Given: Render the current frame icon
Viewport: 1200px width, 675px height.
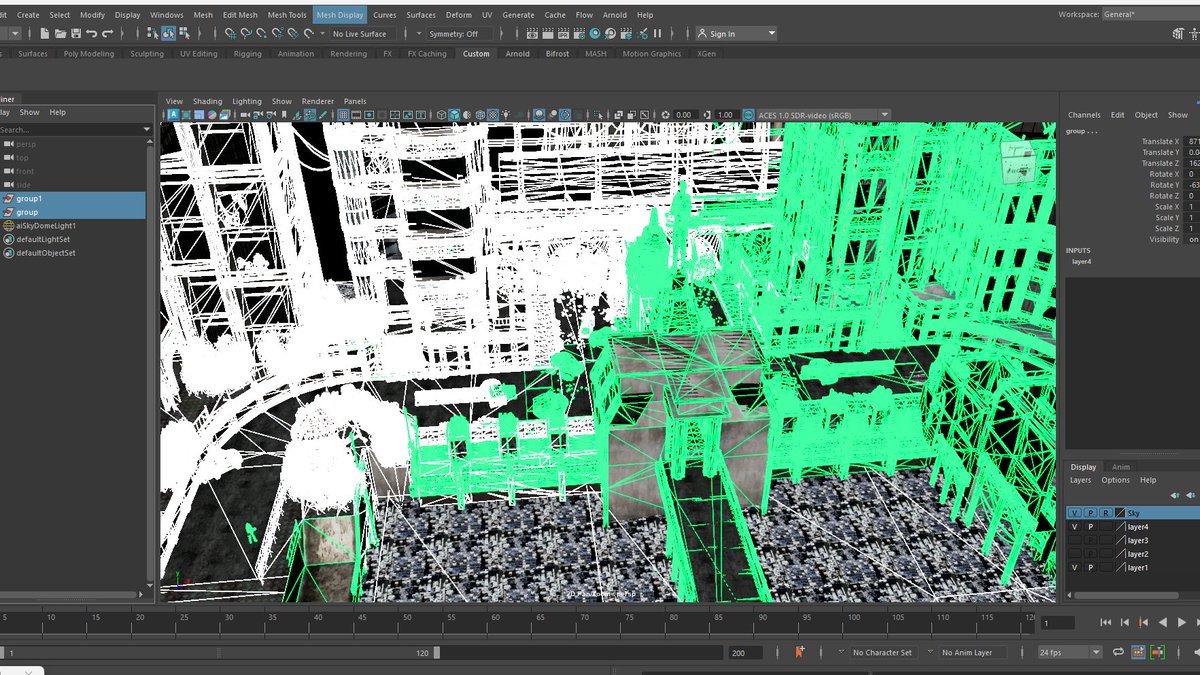Looking at the screenshot, I should 547,33.
